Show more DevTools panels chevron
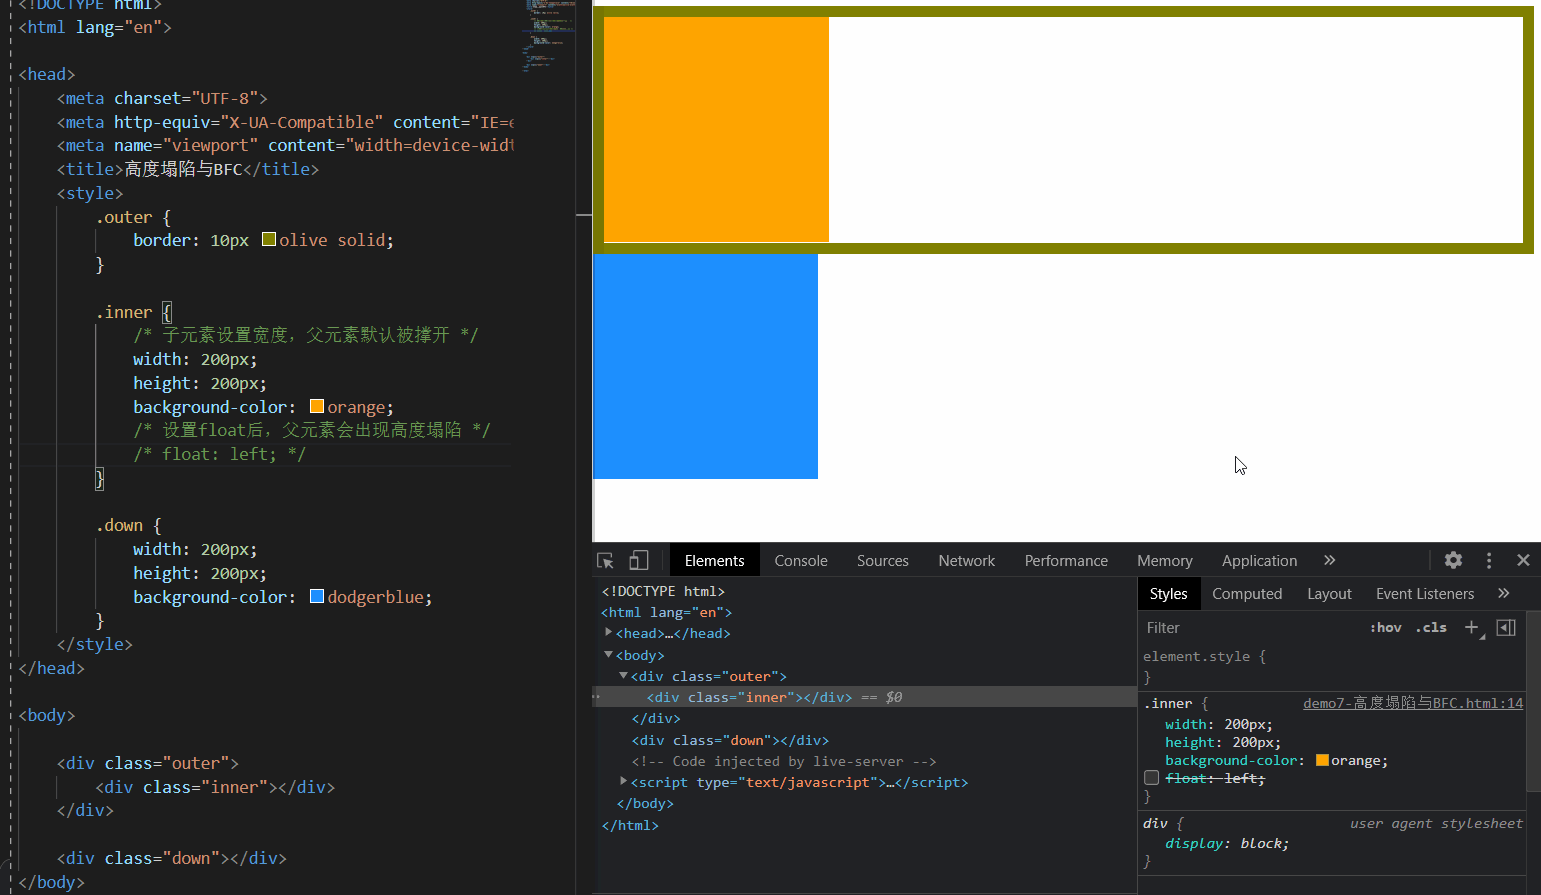Screen dimensions: 1541x895 pyautogui.click(x=1329, y=560)
